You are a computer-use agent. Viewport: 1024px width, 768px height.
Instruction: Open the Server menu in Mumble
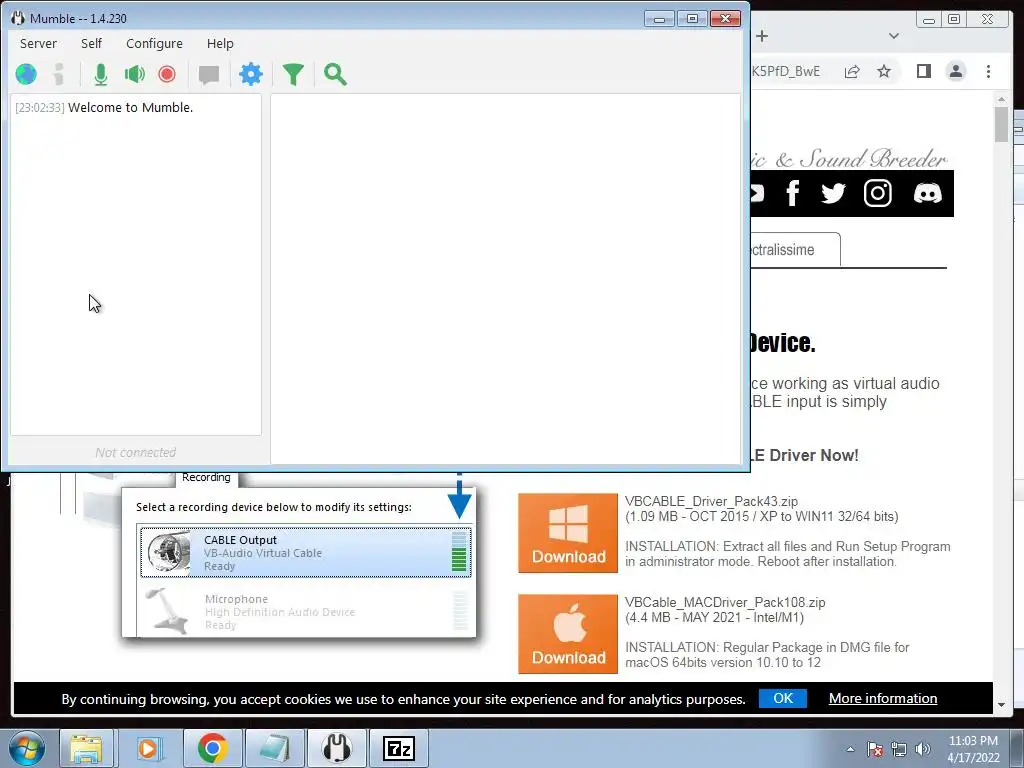tap(38, 44)
